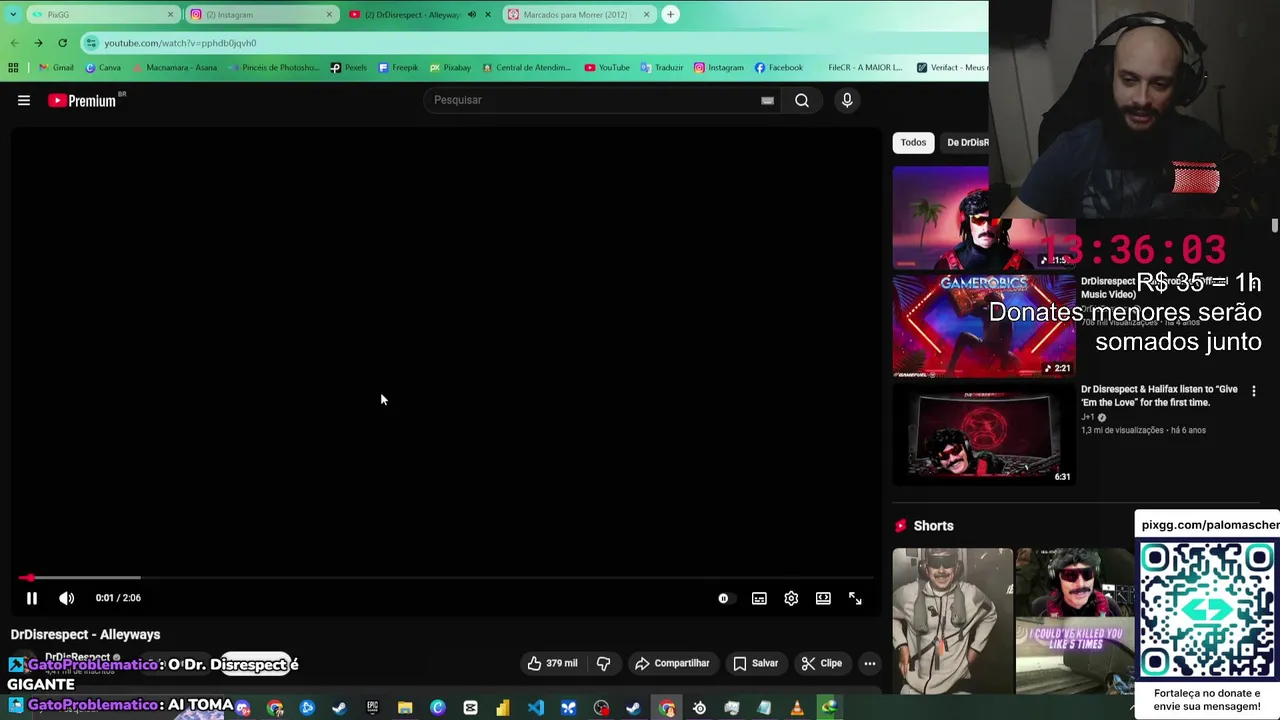Open the apps grid in bookmarks bar
Viewport: 1280px width, 720px height.
[x=13, y=67]
